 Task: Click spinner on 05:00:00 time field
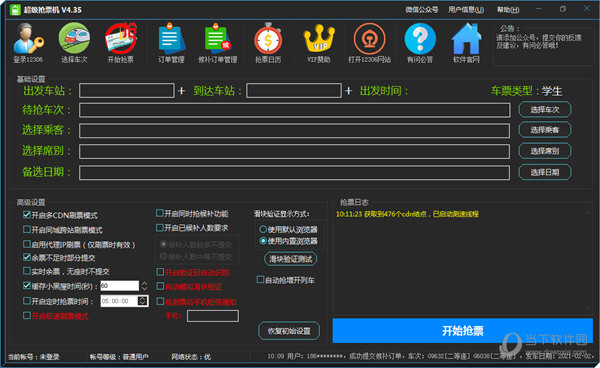coord(142,301)
